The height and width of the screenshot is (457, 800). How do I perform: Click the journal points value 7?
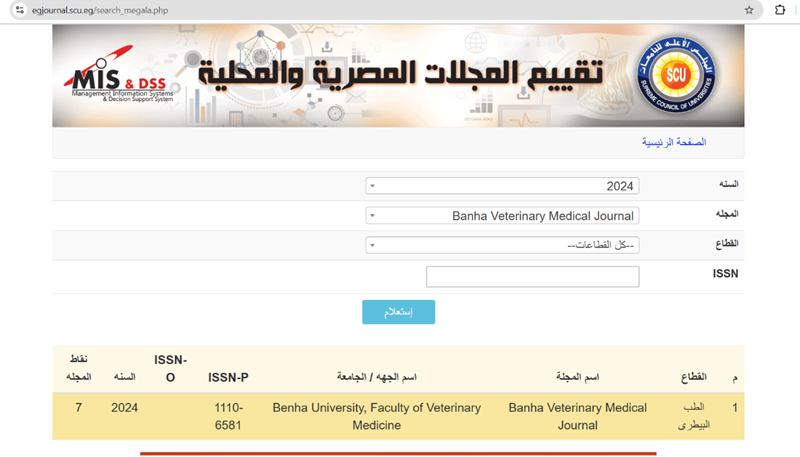(79, 408)
